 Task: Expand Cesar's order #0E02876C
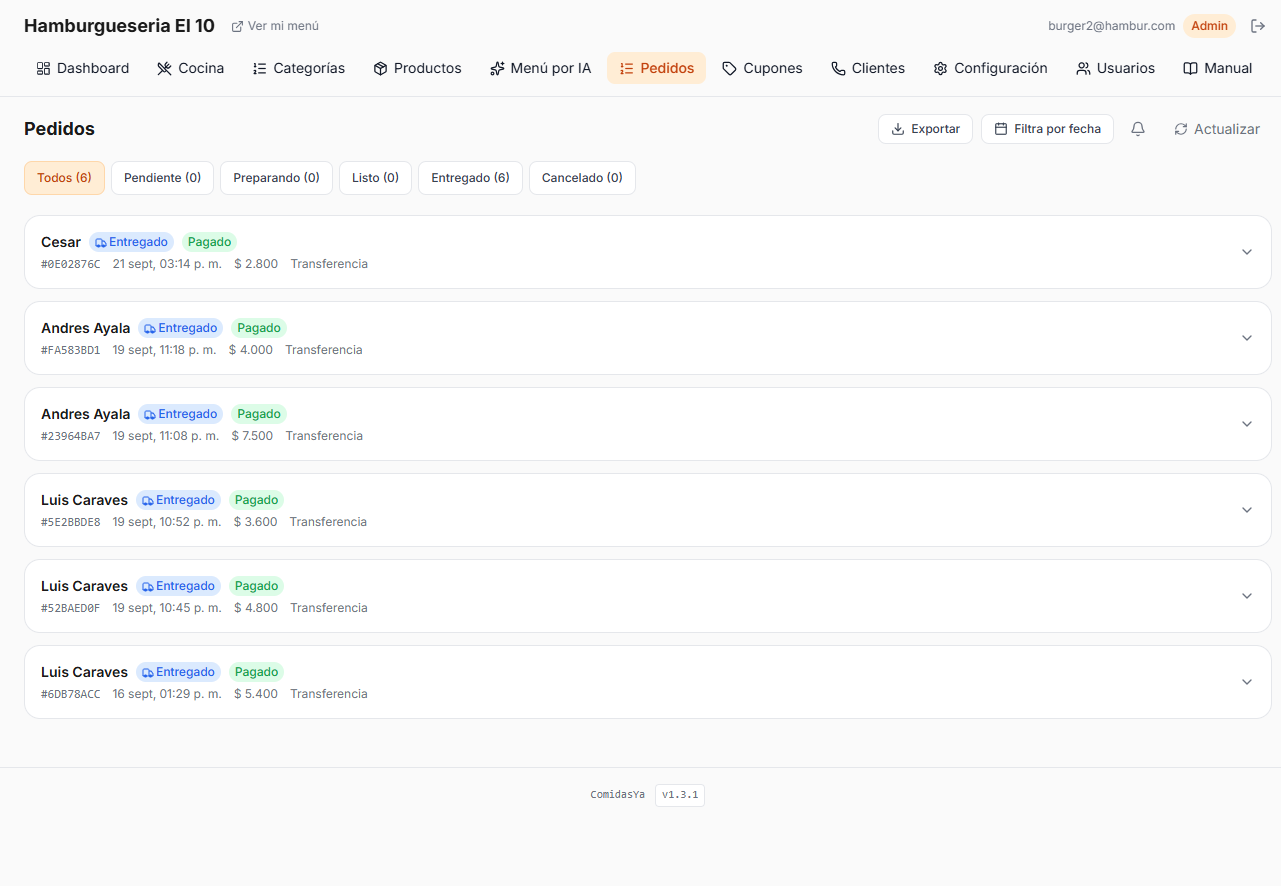[x=1247, y=252]
